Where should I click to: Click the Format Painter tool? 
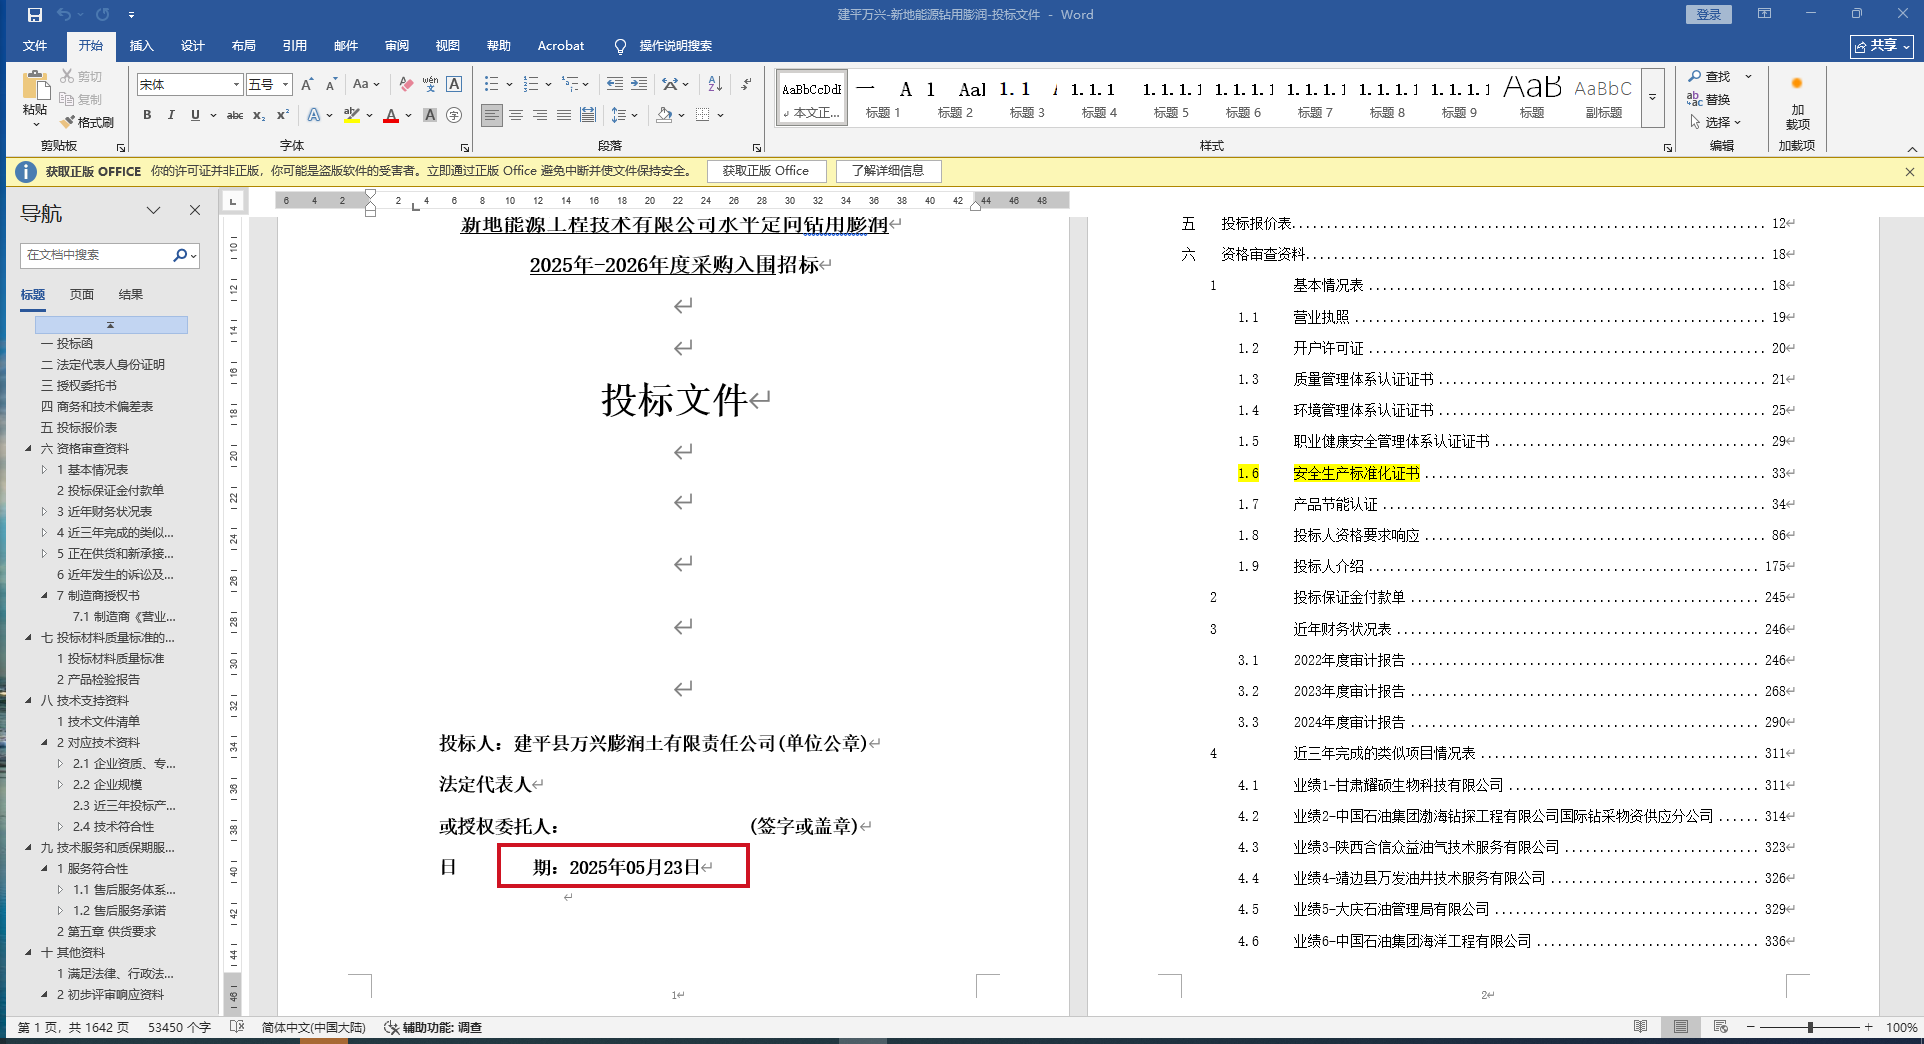coord(87,122)
